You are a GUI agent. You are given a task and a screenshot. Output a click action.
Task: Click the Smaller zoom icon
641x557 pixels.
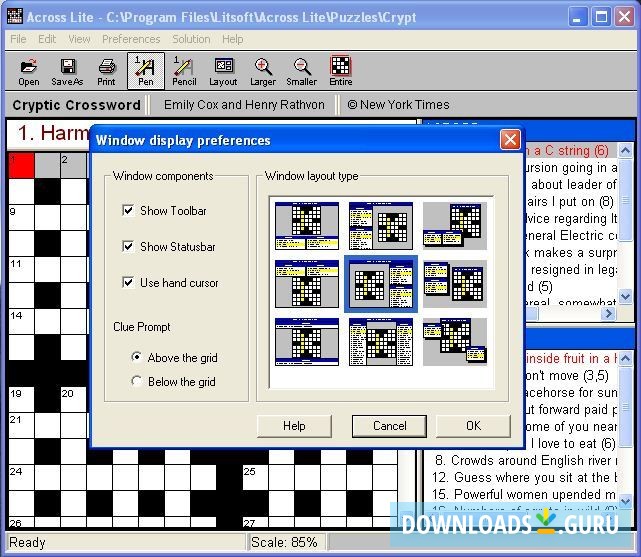pos(302,71)
